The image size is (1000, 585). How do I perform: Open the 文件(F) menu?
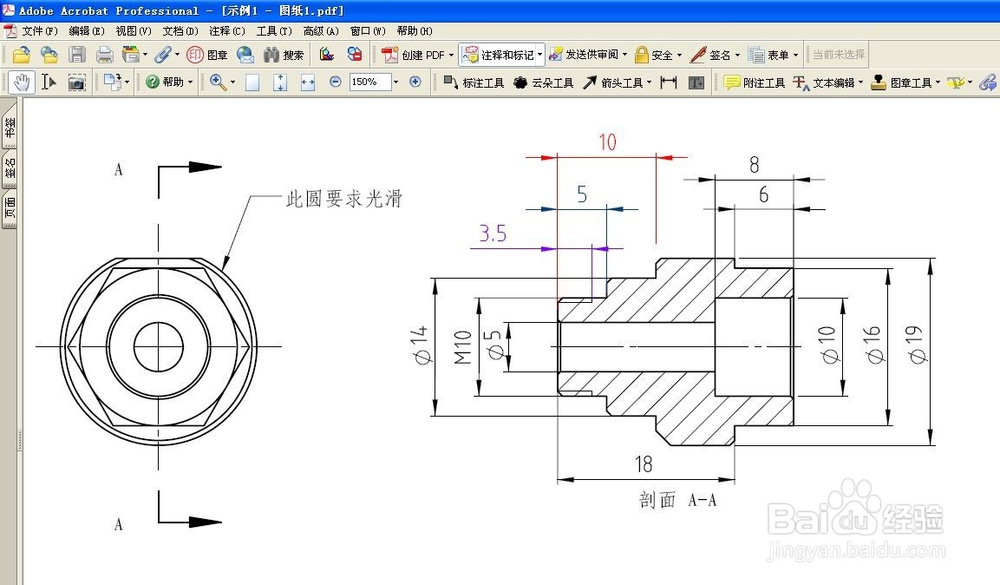coord(40,31)
